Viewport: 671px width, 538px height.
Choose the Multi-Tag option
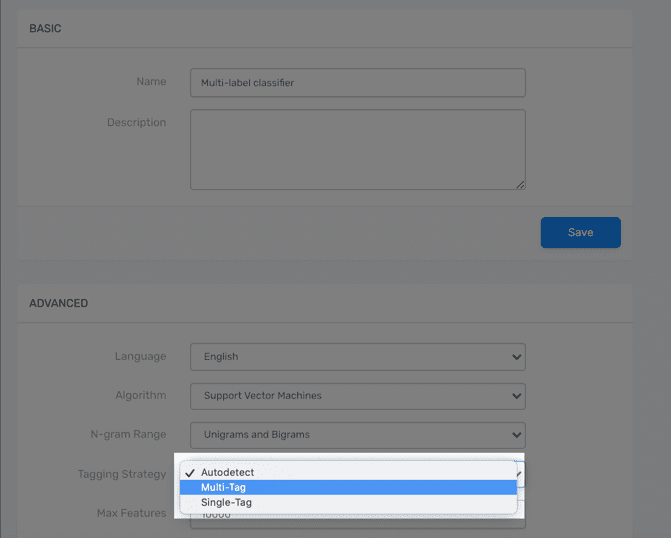pos(224,487)
